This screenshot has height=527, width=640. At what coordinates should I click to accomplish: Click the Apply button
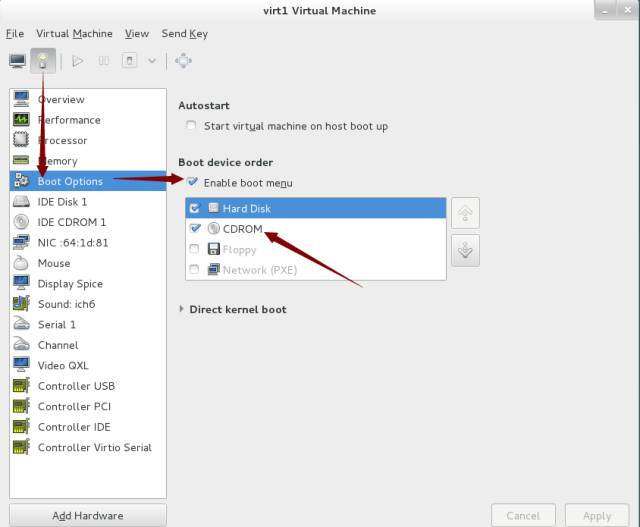(597, 516)
